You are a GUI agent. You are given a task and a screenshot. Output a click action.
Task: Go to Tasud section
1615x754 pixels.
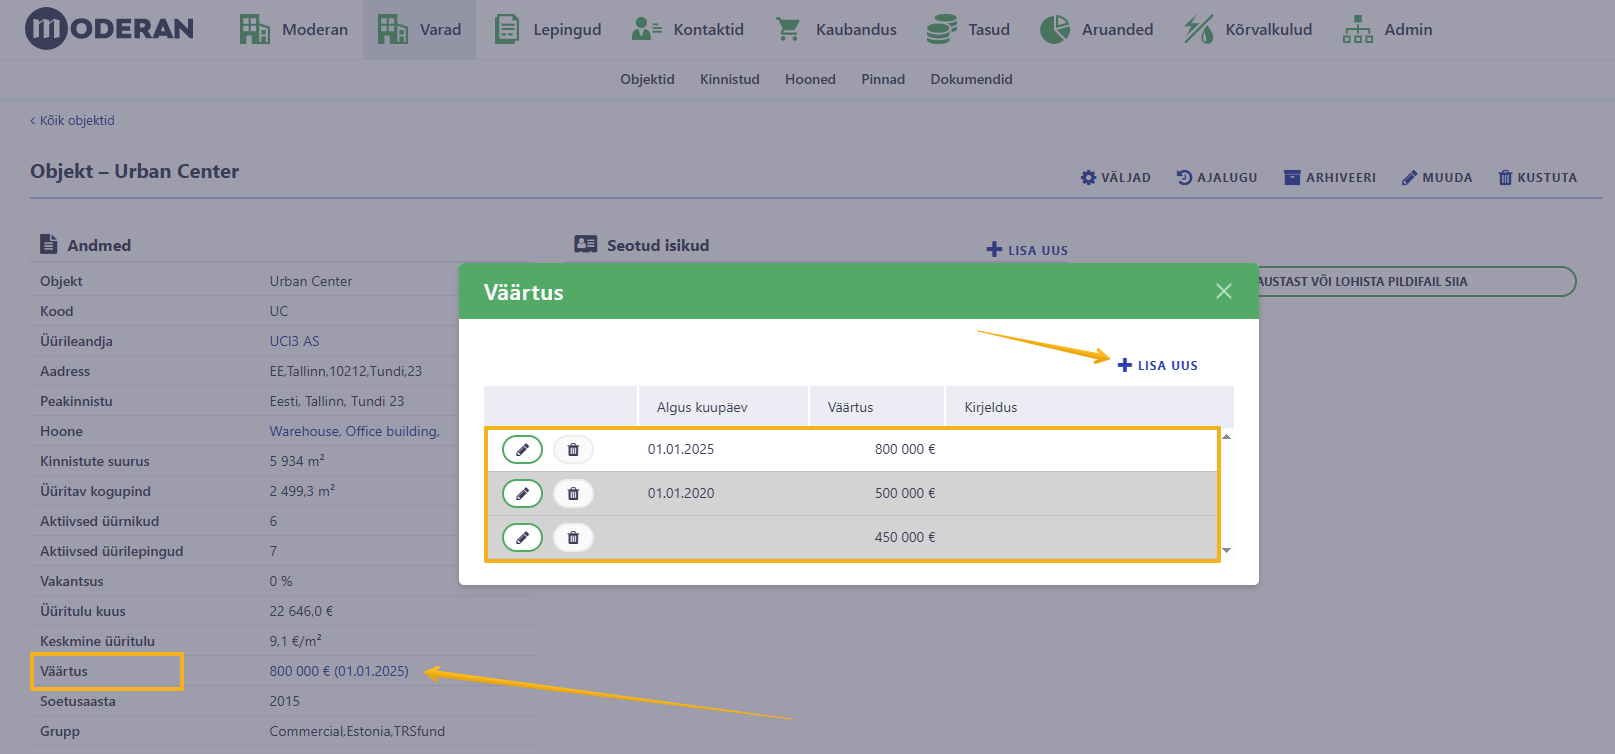pyautogui.click(x=968, y=30)
